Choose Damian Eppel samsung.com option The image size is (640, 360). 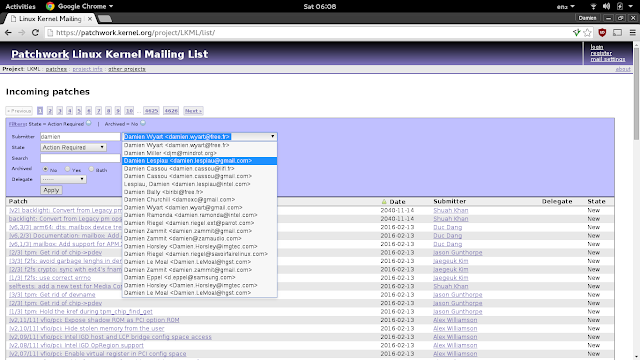pyautogui.click(x=200, y=277)
